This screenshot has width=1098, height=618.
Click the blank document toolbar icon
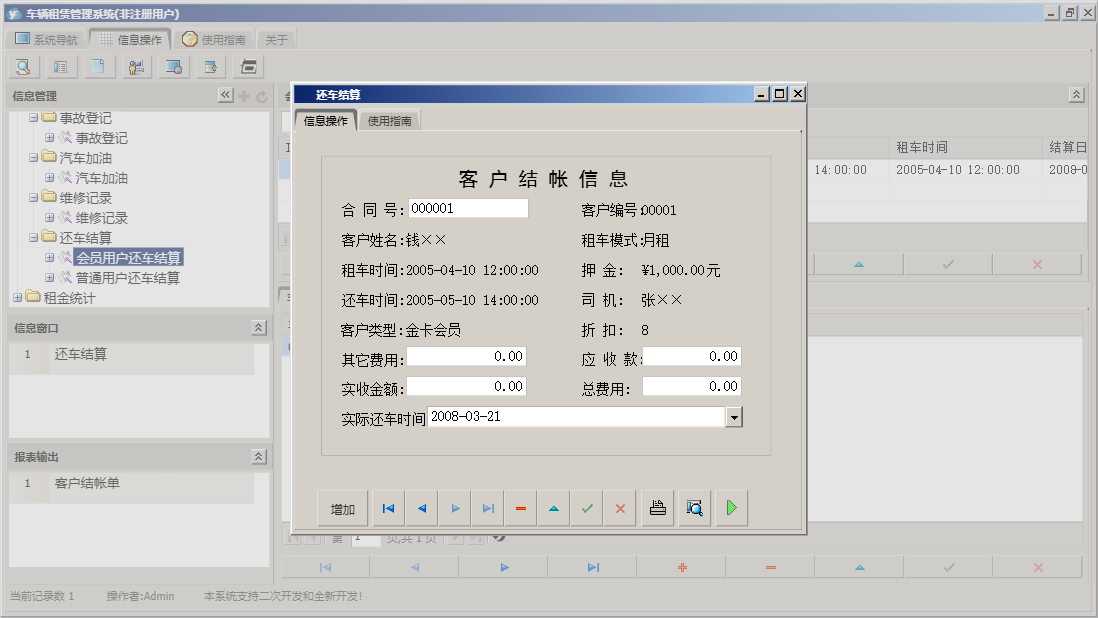99,66
